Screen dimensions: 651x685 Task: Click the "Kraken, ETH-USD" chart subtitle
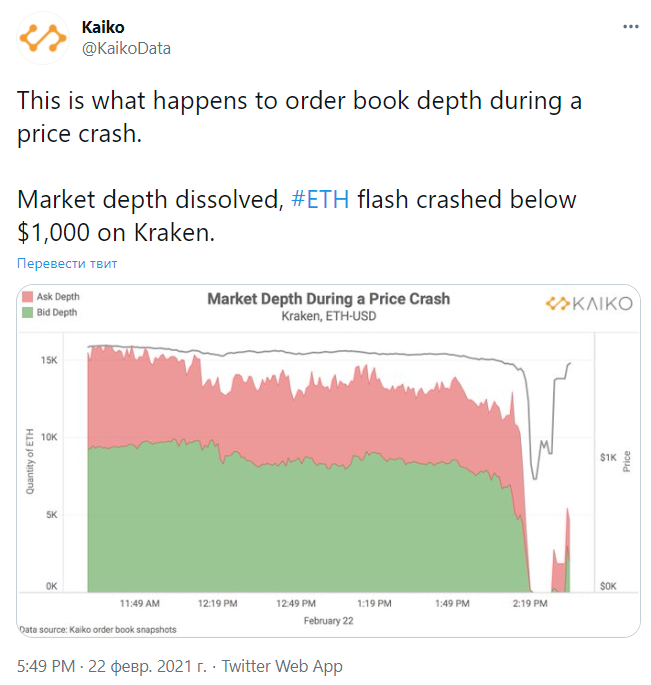pyautogui.click(x=328, y=316)
